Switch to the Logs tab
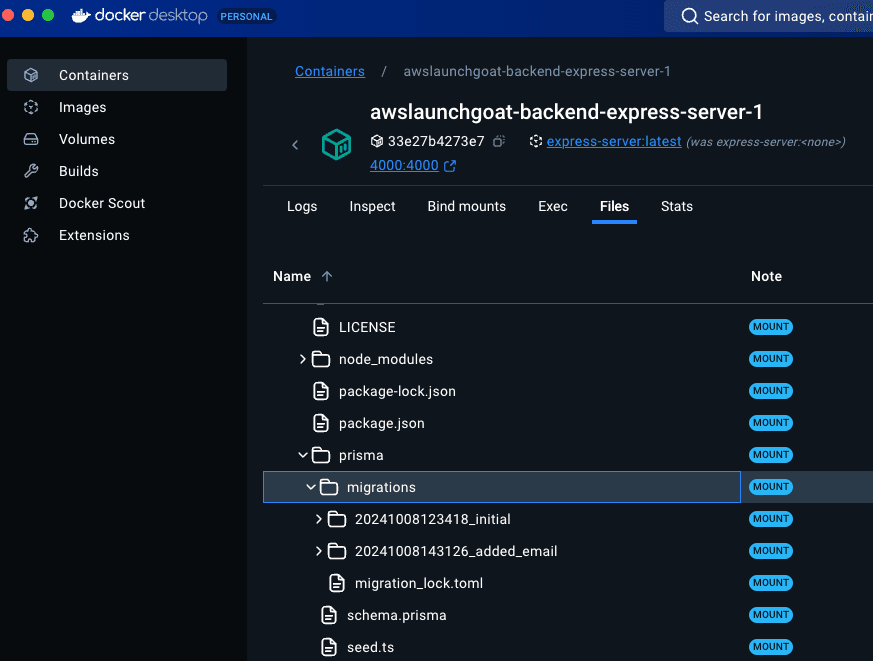The height and width of the screenshot is (661, 873). [x=302, y=206]
